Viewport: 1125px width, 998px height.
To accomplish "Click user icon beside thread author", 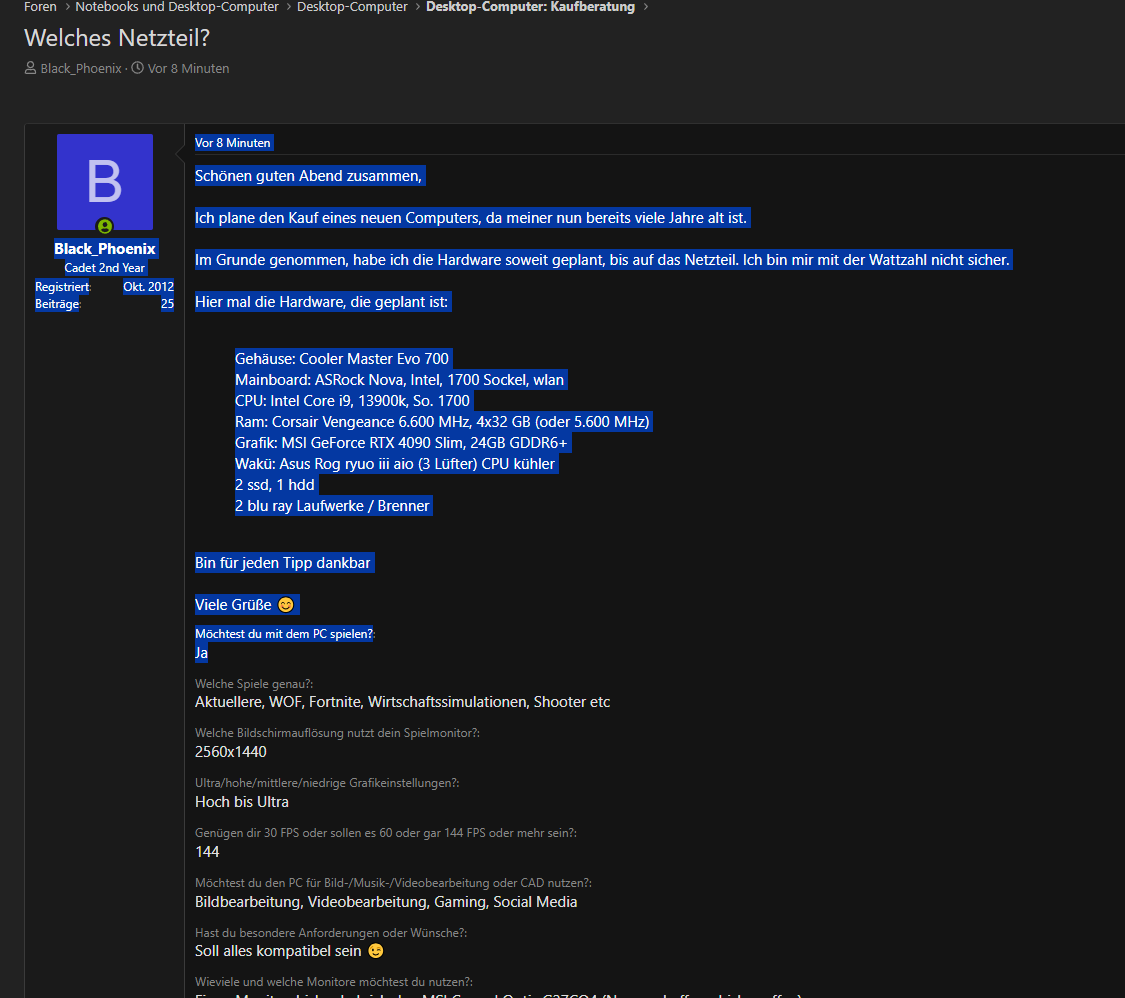I will click(30, 68).
